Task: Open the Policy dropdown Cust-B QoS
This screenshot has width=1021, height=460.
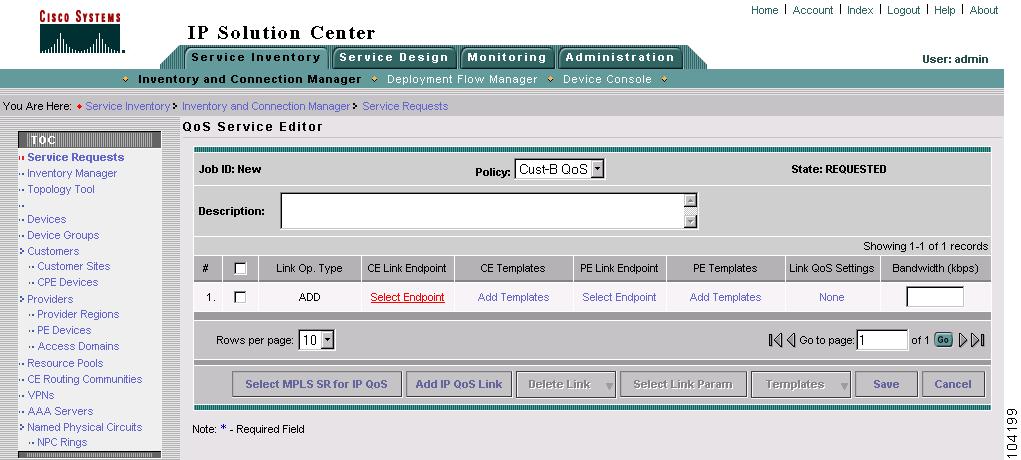Action: (559, 169)
